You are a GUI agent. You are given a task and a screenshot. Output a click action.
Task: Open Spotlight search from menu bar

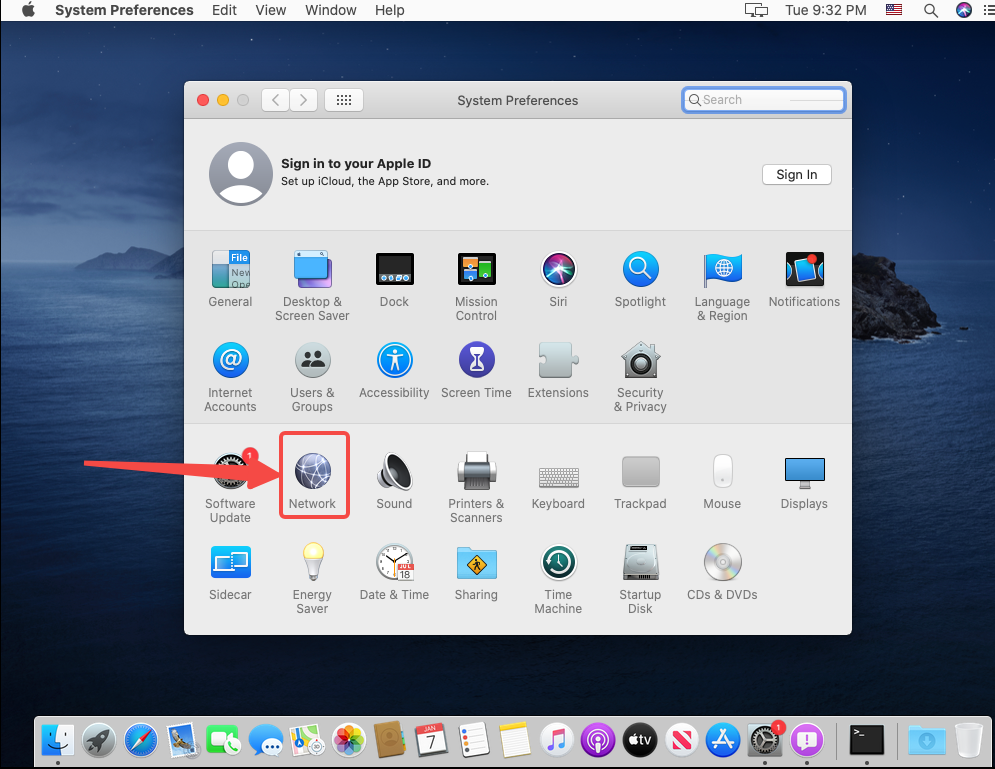931,10
